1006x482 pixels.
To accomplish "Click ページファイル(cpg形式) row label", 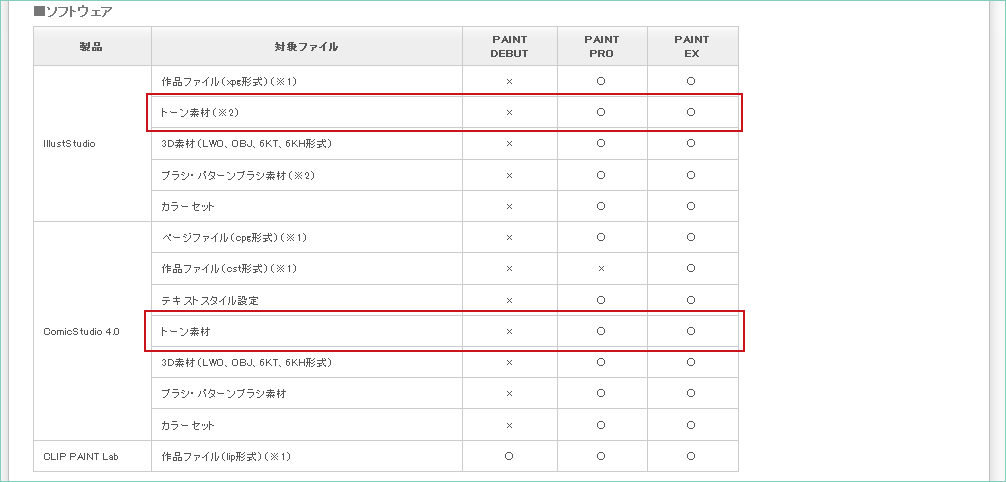I will pos(233,237).
